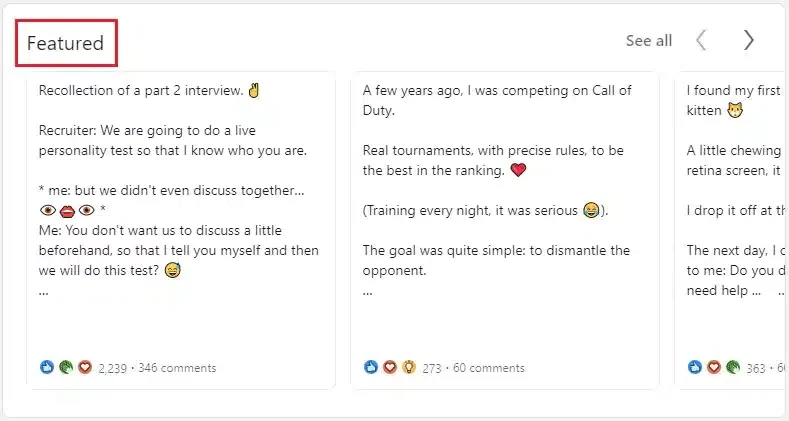
Task: Click the heart icon on the kitten post
Action: pyautogui.click(x=714, y=367)
